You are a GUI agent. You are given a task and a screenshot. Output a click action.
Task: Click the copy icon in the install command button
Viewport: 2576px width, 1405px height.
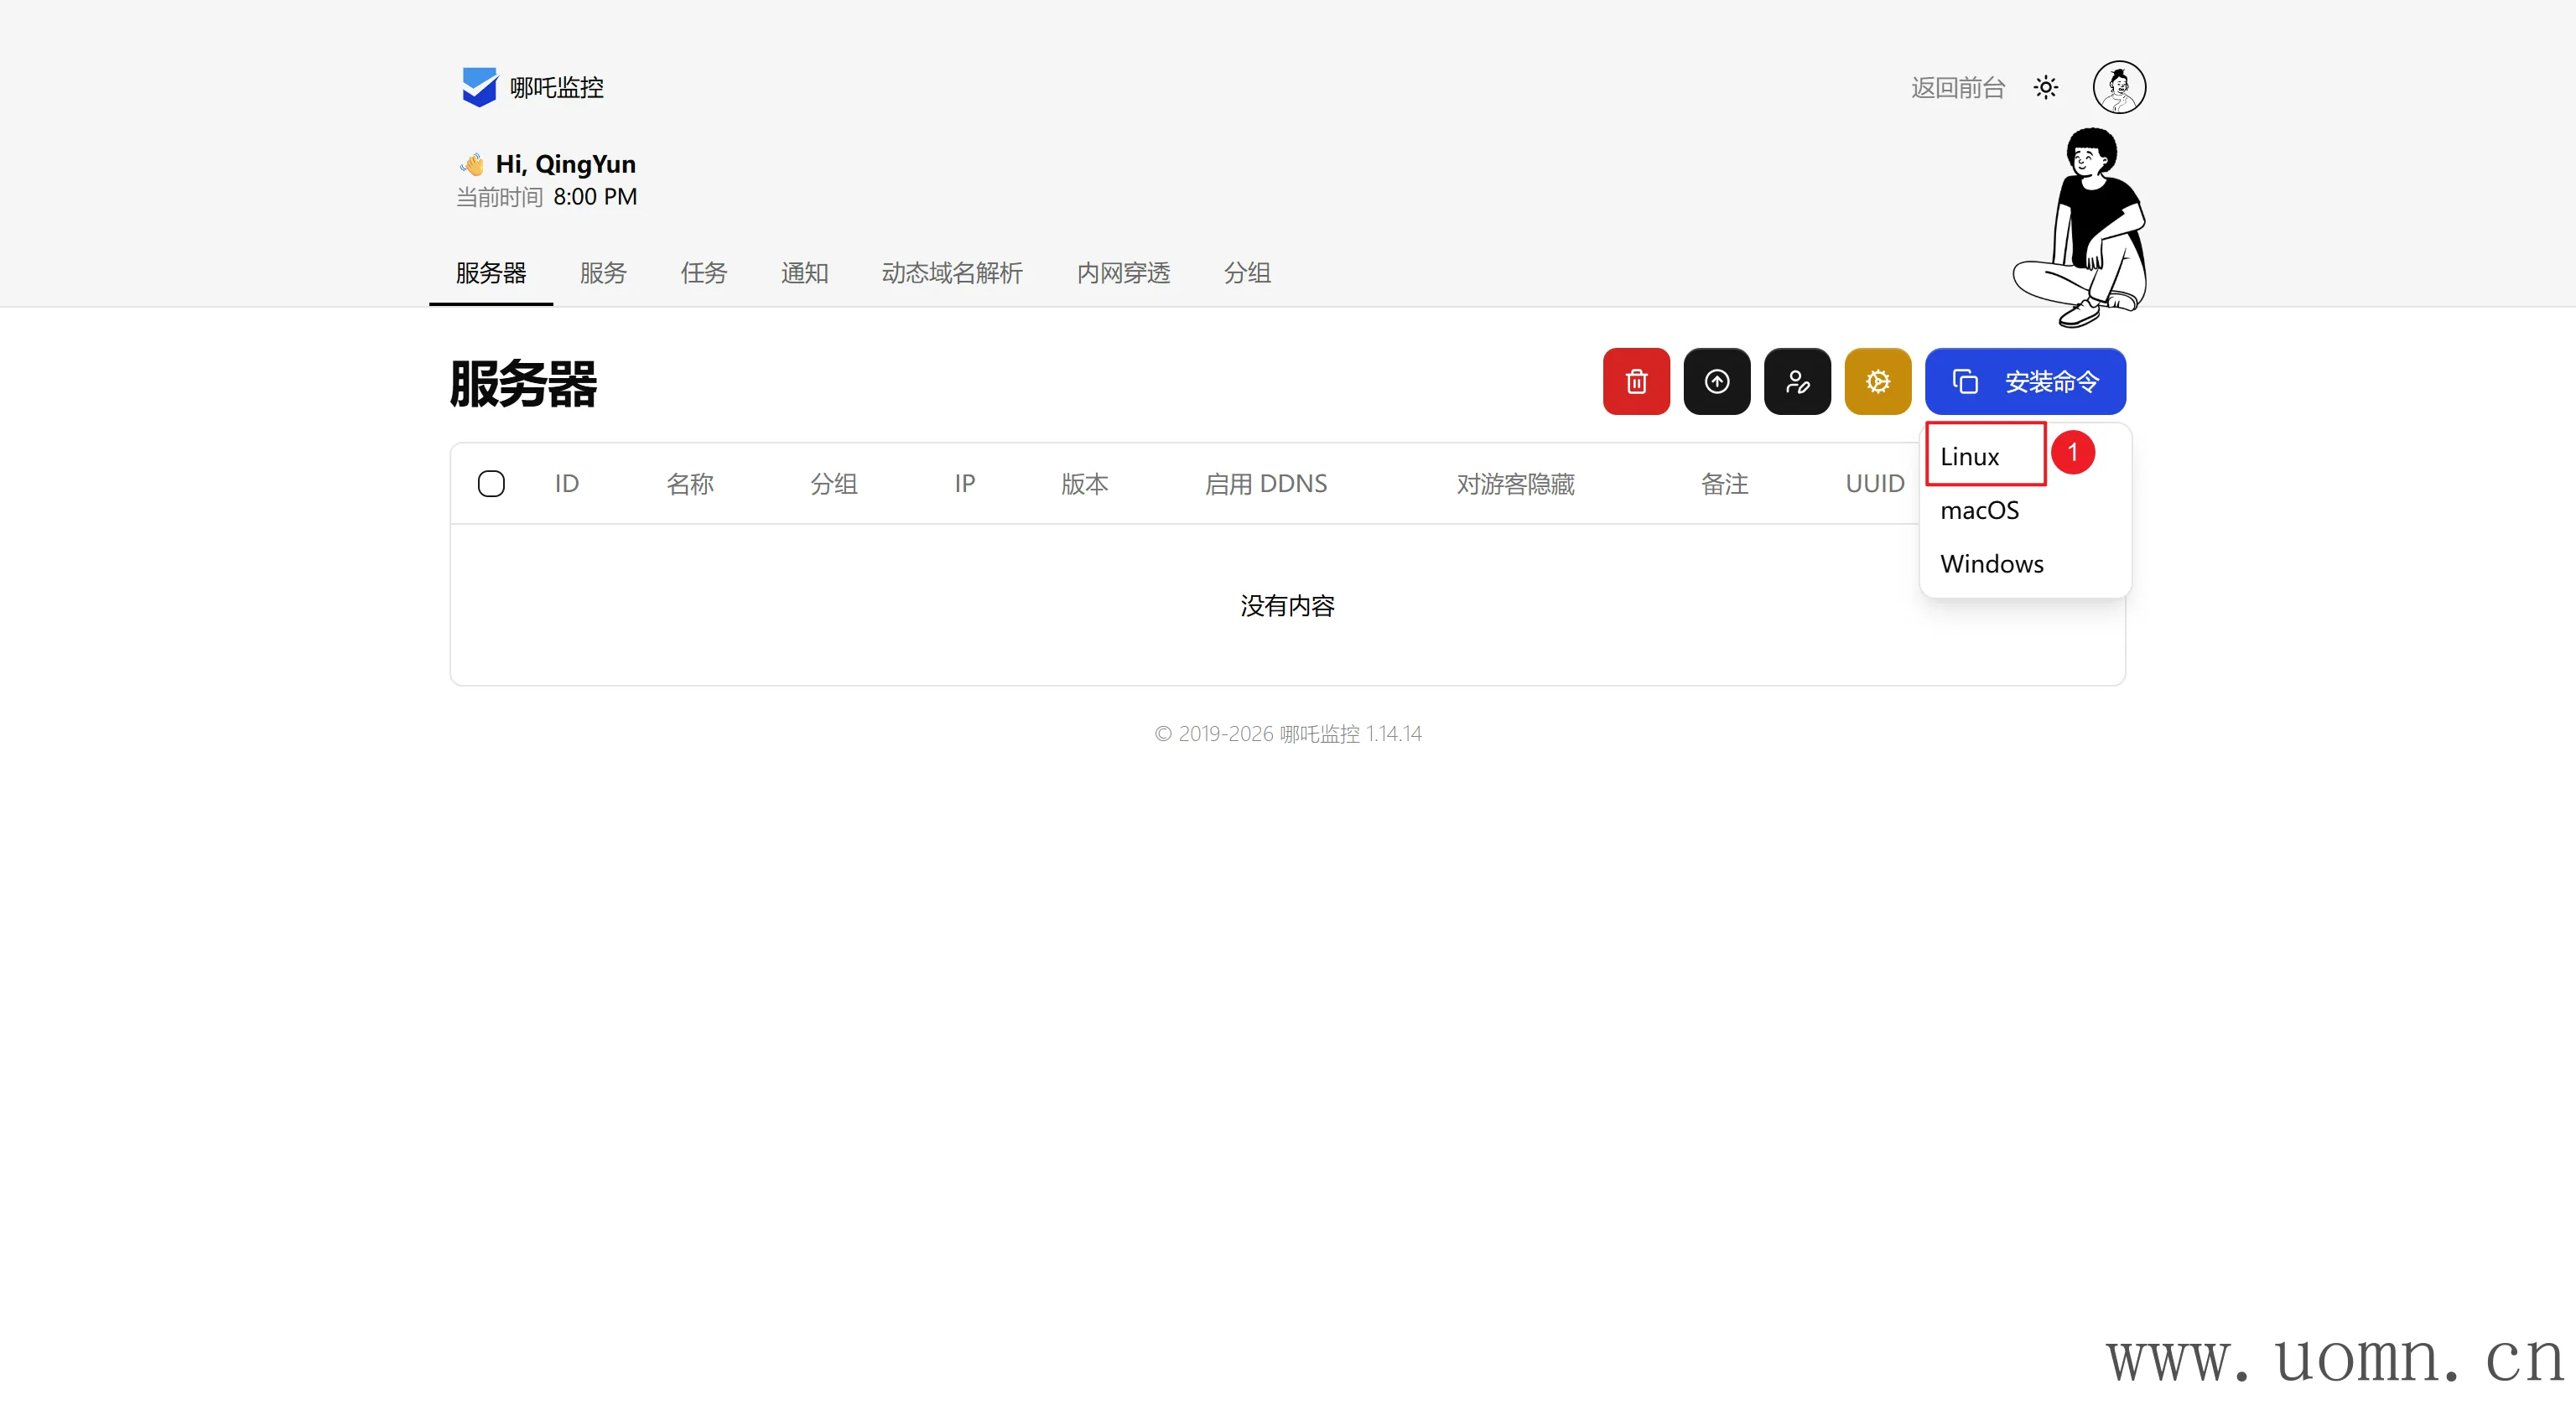click(1964, 381)
